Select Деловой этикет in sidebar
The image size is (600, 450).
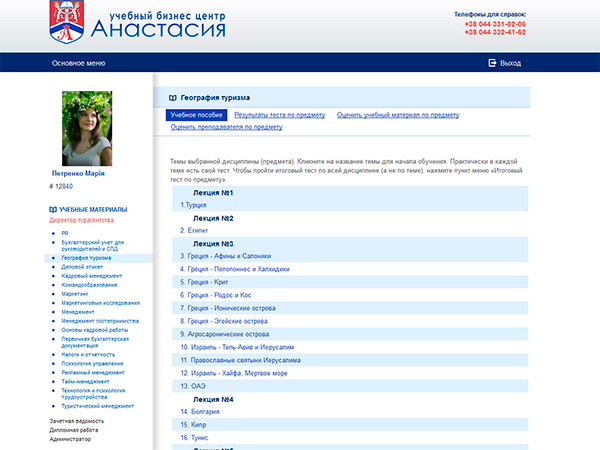[x=84, y=267]
